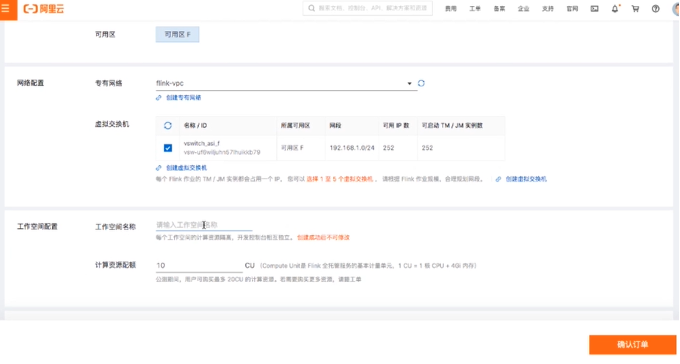Open the flink-vpc dropdown

pyautogui.click(x=286, y=83)
